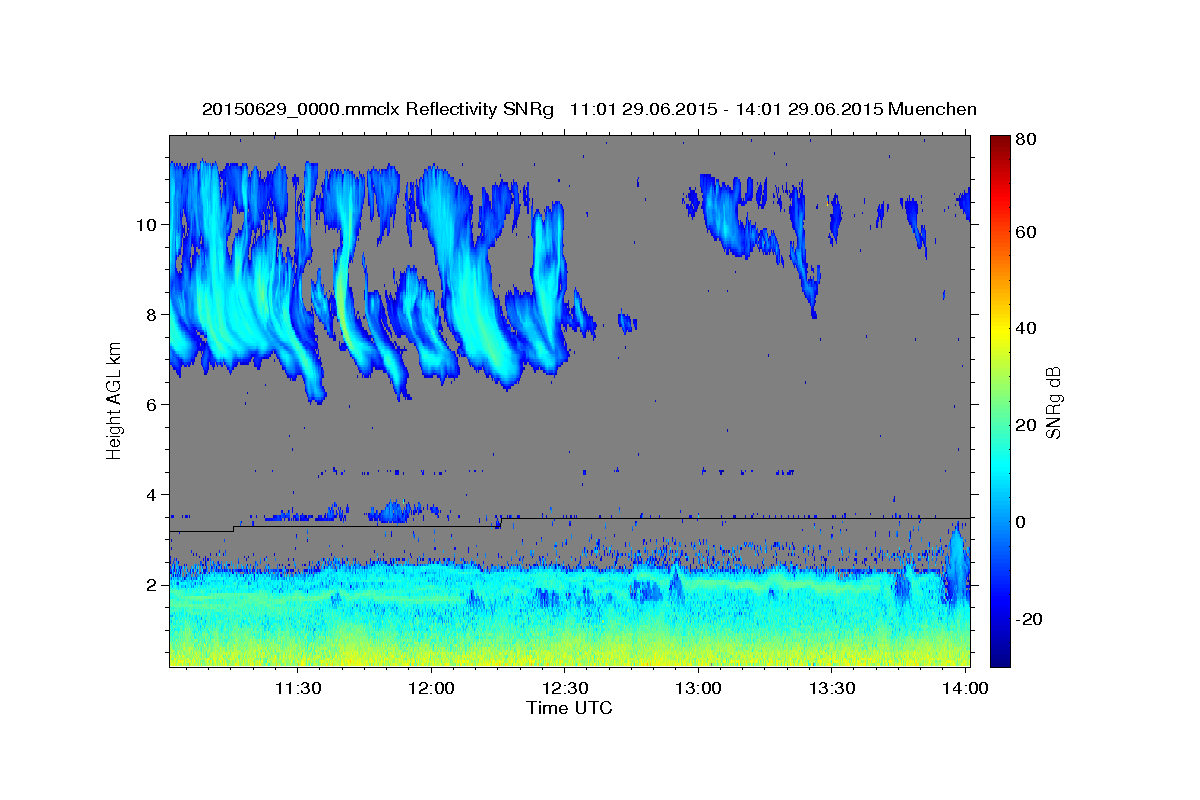This screenshot has width=1200, height=800.
Task: Click the "SNRg dB" colorbar label
Action: [x=1053, y=403]
